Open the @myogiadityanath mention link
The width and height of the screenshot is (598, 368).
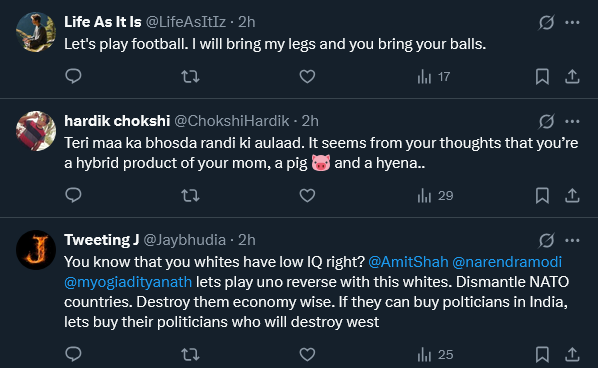(x=128, y=282)
